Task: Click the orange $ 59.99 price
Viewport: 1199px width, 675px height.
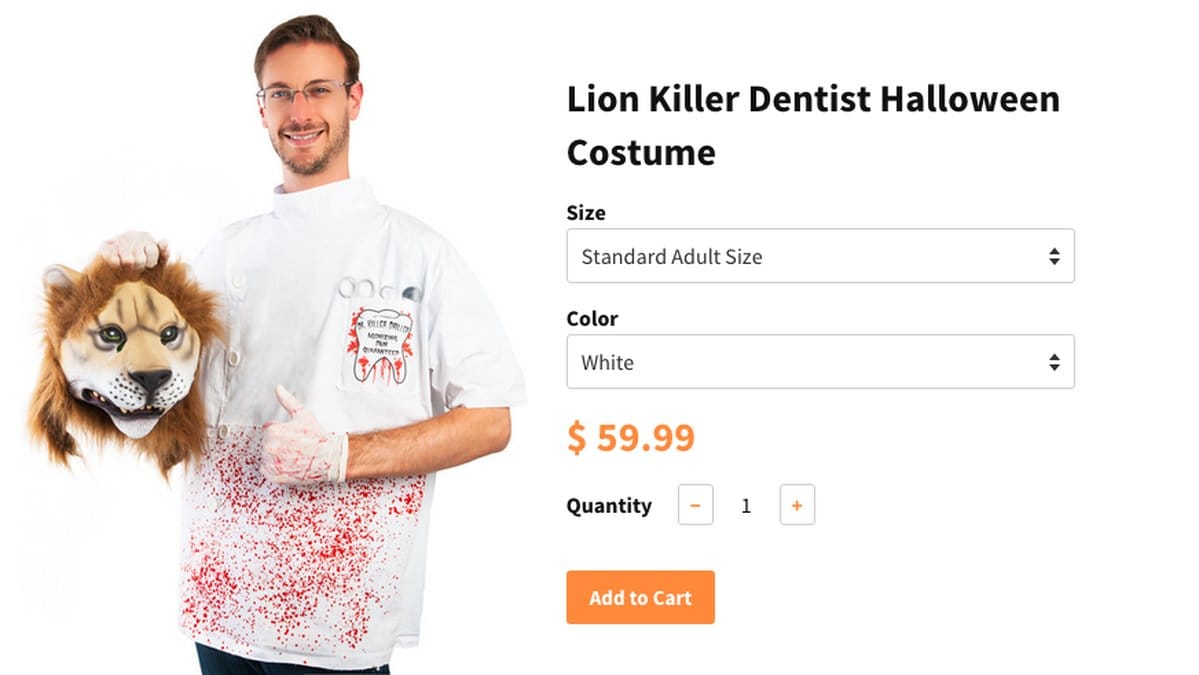Action: pos(631,438)
